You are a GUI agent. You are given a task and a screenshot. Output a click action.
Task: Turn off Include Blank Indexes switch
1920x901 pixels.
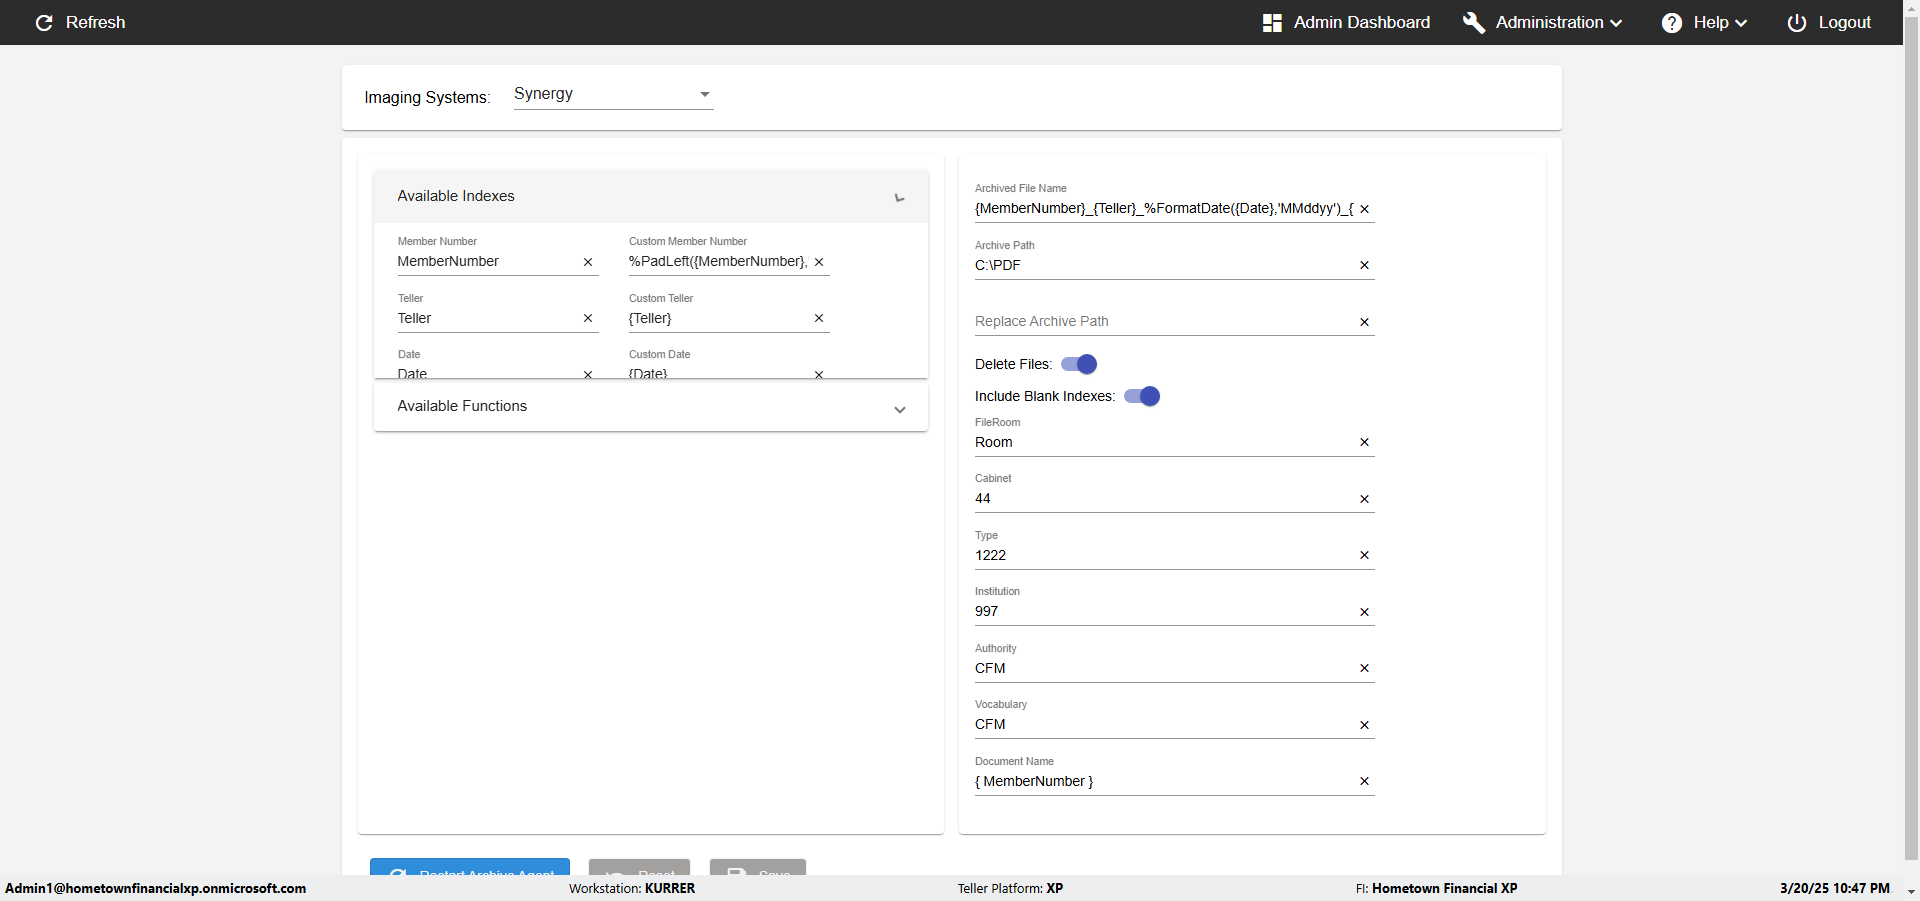click(x=1142, y=396)
